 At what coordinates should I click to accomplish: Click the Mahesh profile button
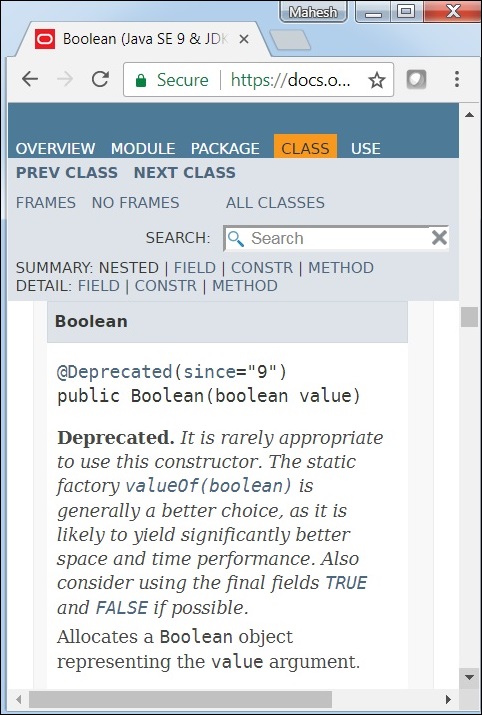pos(313,11)
